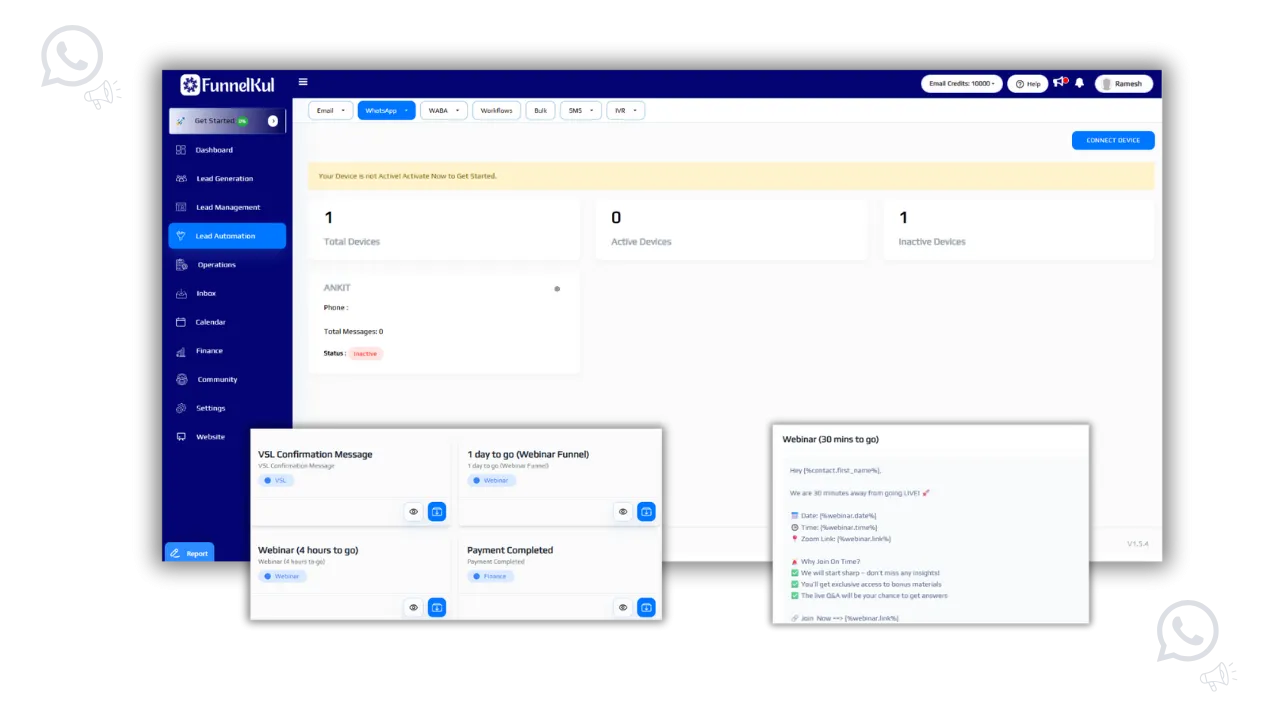
Task: Preview the VSL Confirmation Message with eye icon
Action: (413, 511)
